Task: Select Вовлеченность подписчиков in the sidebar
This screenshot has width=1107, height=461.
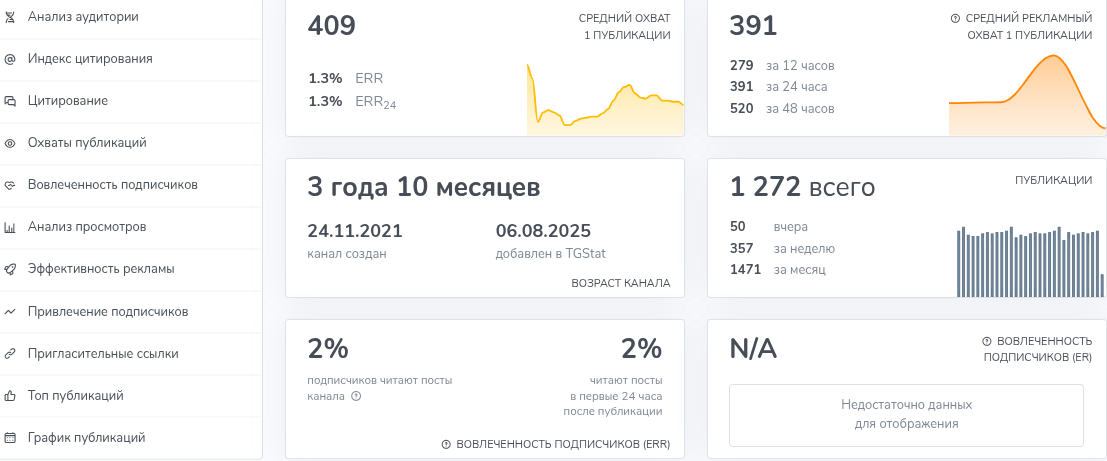Action: [131, 186]
